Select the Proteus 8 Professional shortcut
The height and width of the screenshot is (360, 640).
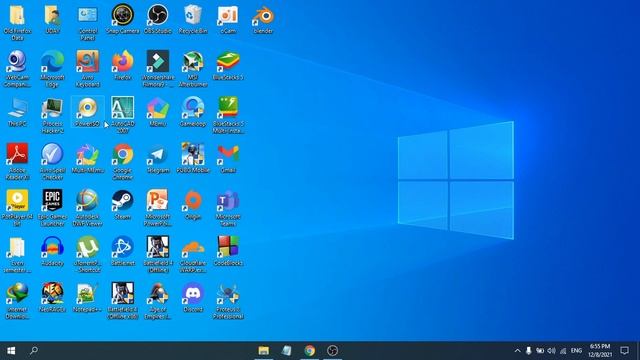[x=228, y=301]
